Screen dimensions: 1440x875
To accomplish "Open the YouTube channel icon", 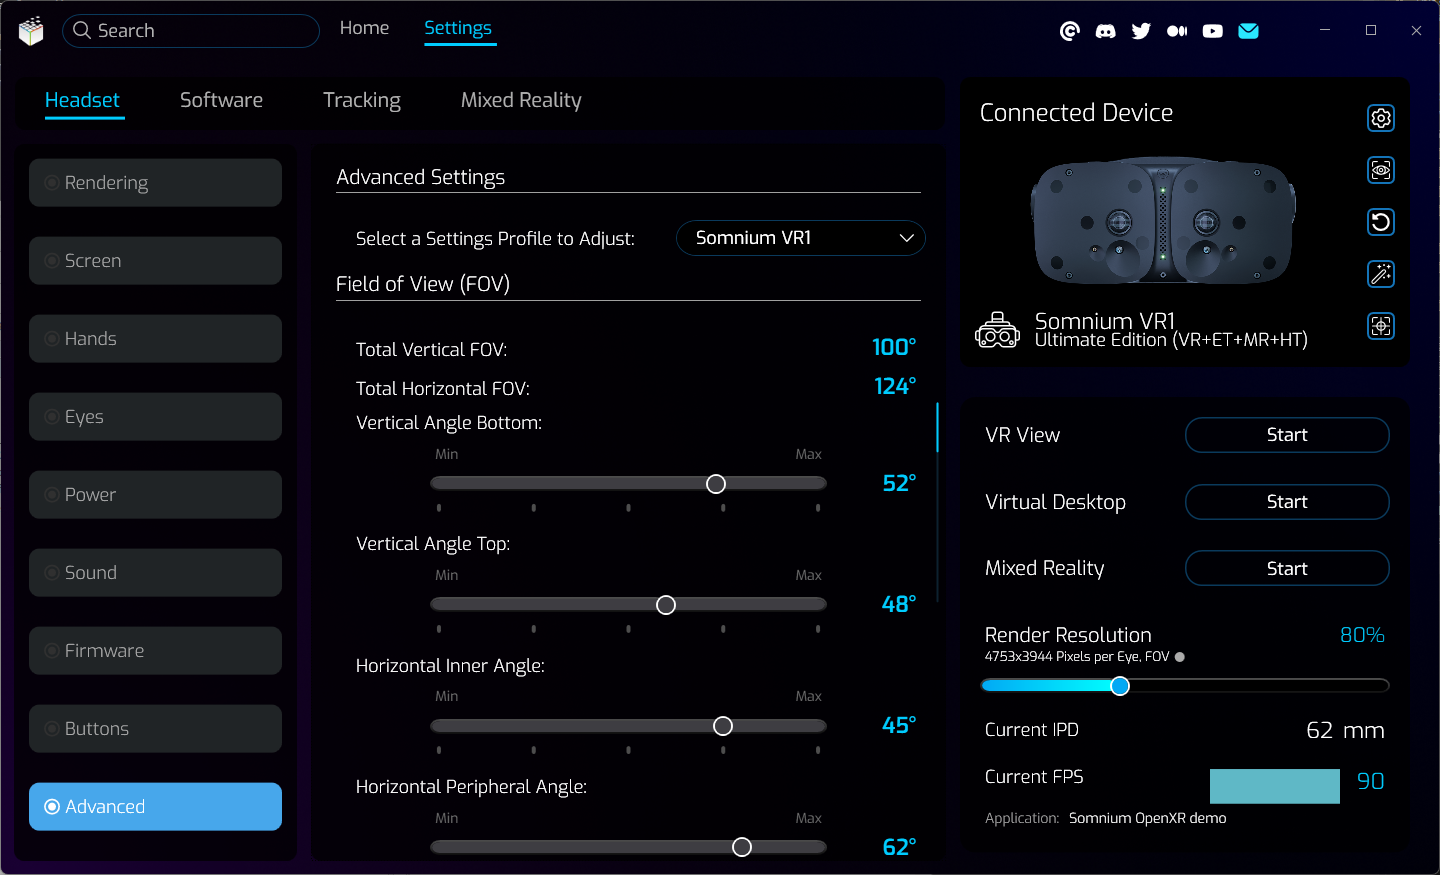I will 1212,31.
